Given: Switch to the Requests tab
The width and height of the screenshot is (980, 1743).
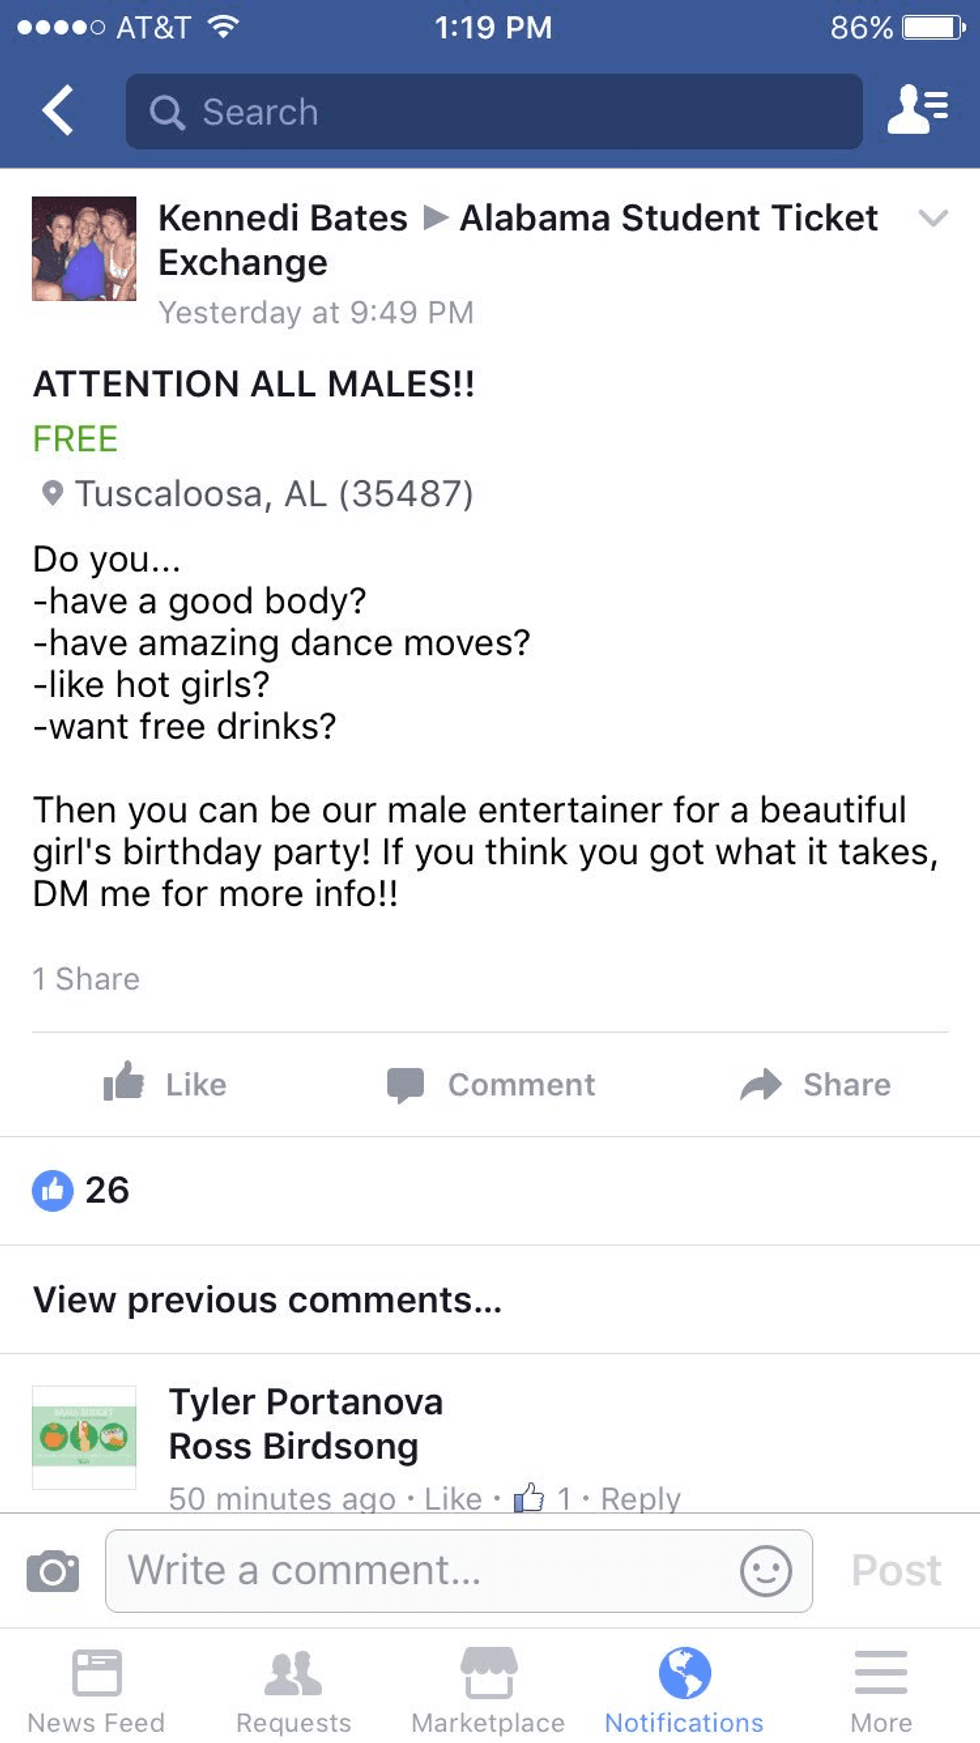Looking at the screenshot, I should click(x=293, y=1689).
